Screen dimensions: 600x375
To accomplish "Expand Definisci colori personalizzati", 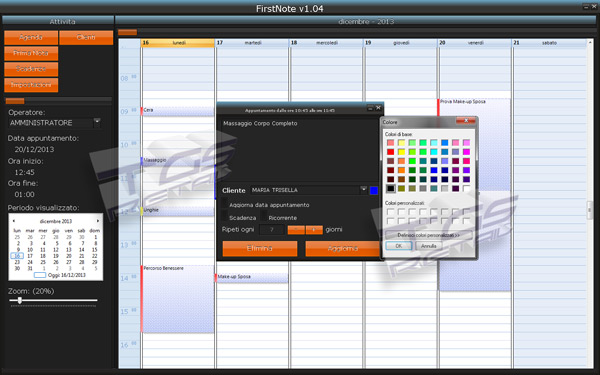I will point(429,235).
